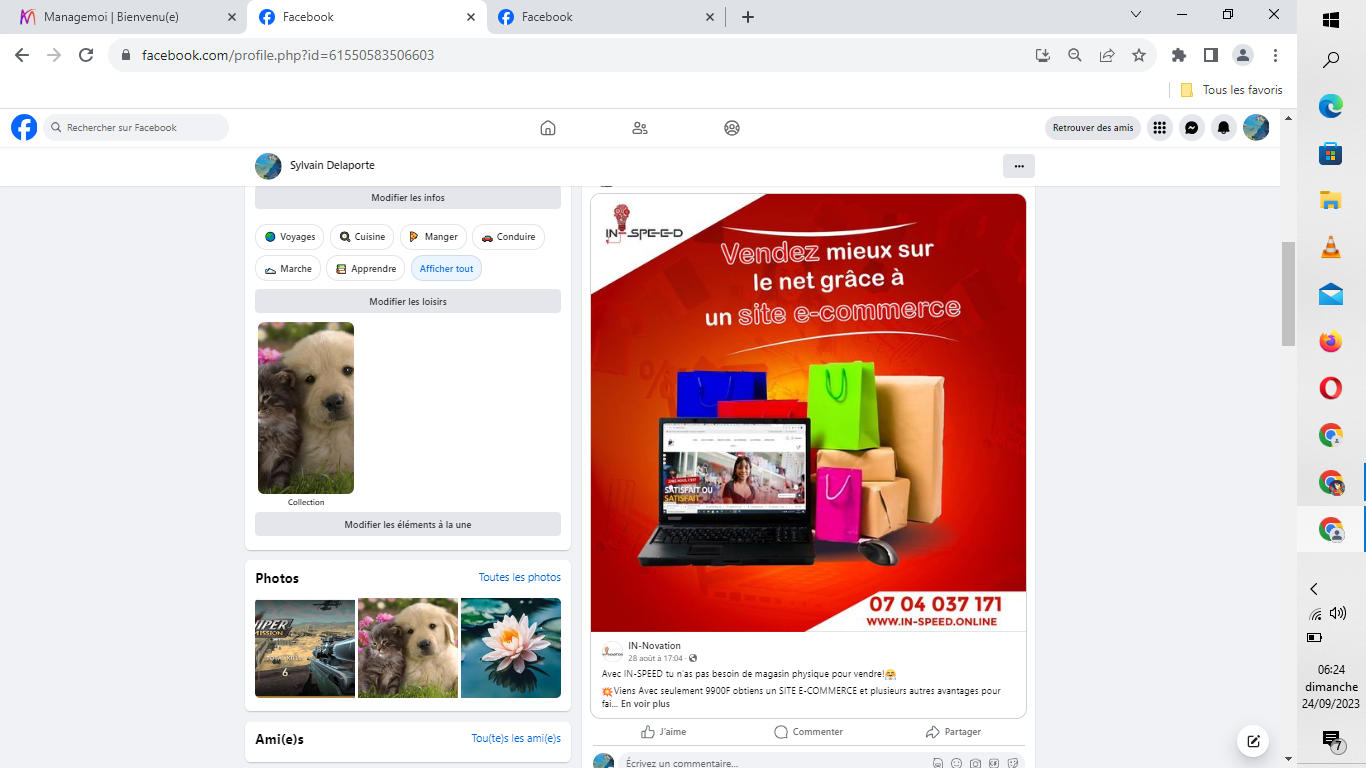
Task: Open the Toutes les photos link
Action: [x=519, y=577]
